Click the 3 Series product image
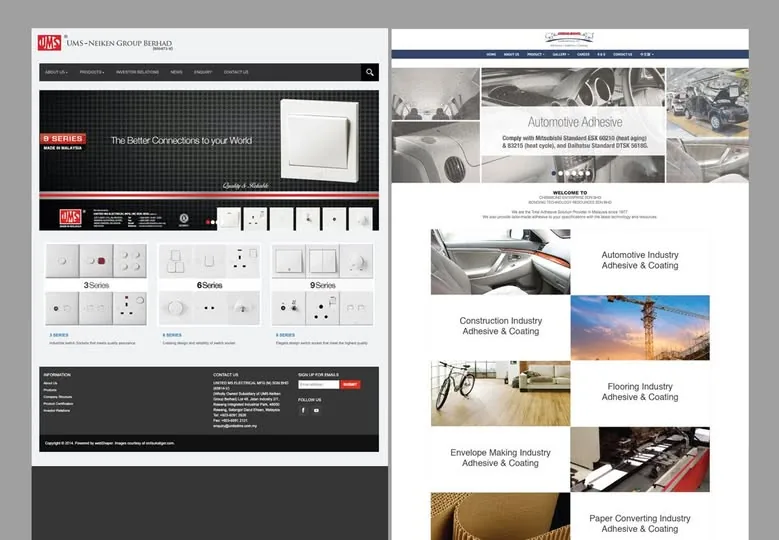 pos(96,285)
